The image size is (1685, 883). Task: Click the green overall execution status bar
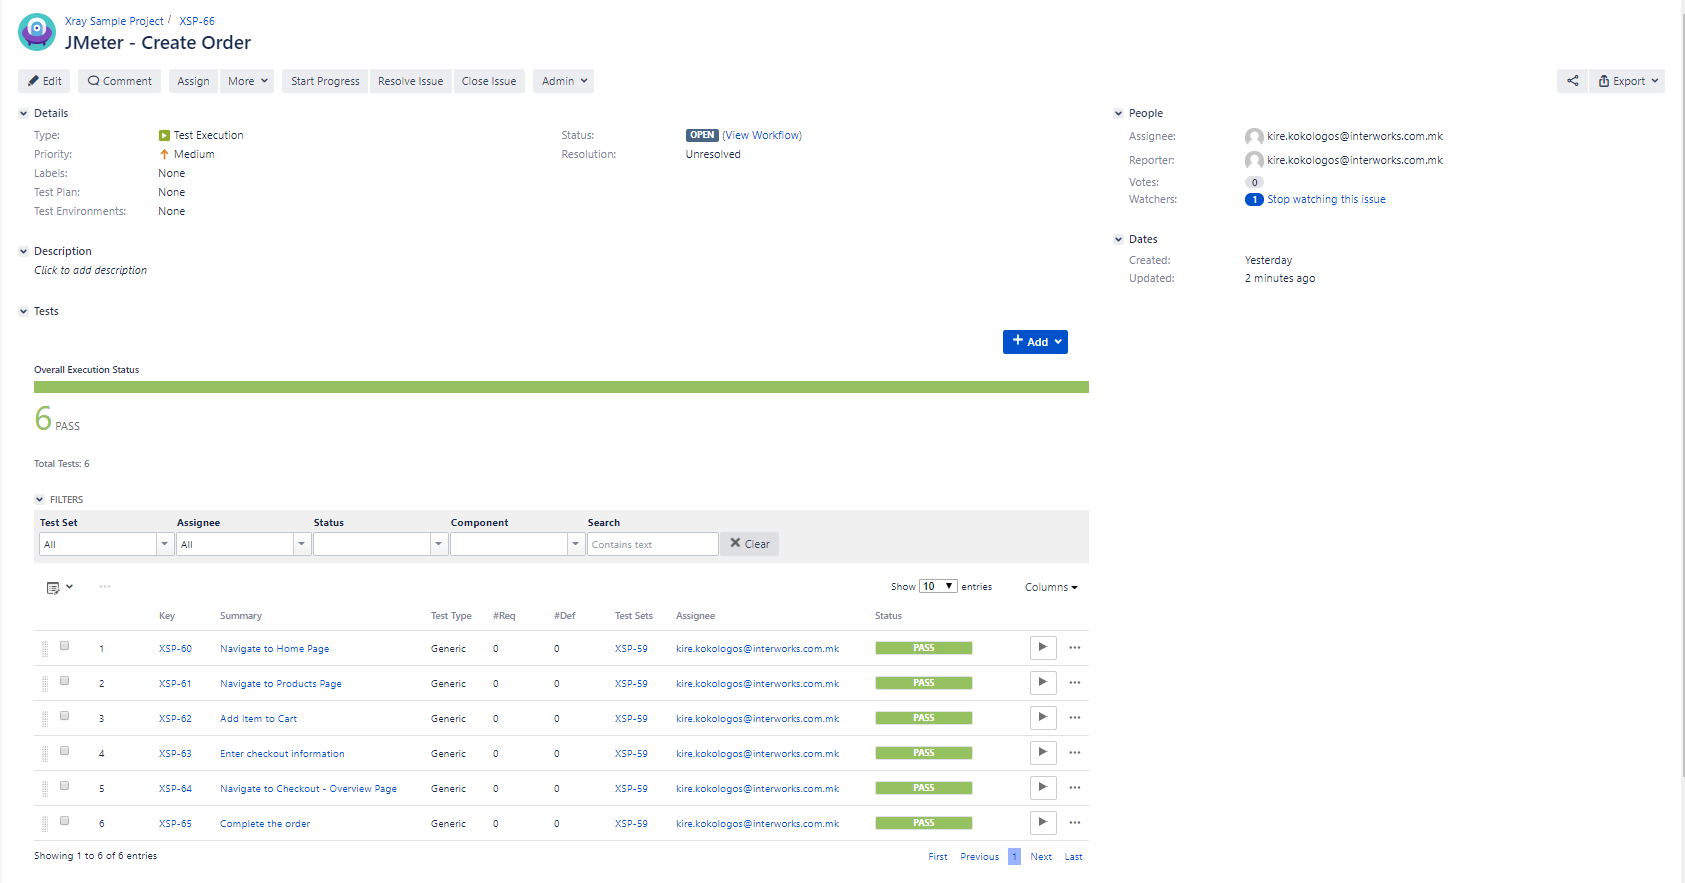point(561,387)
